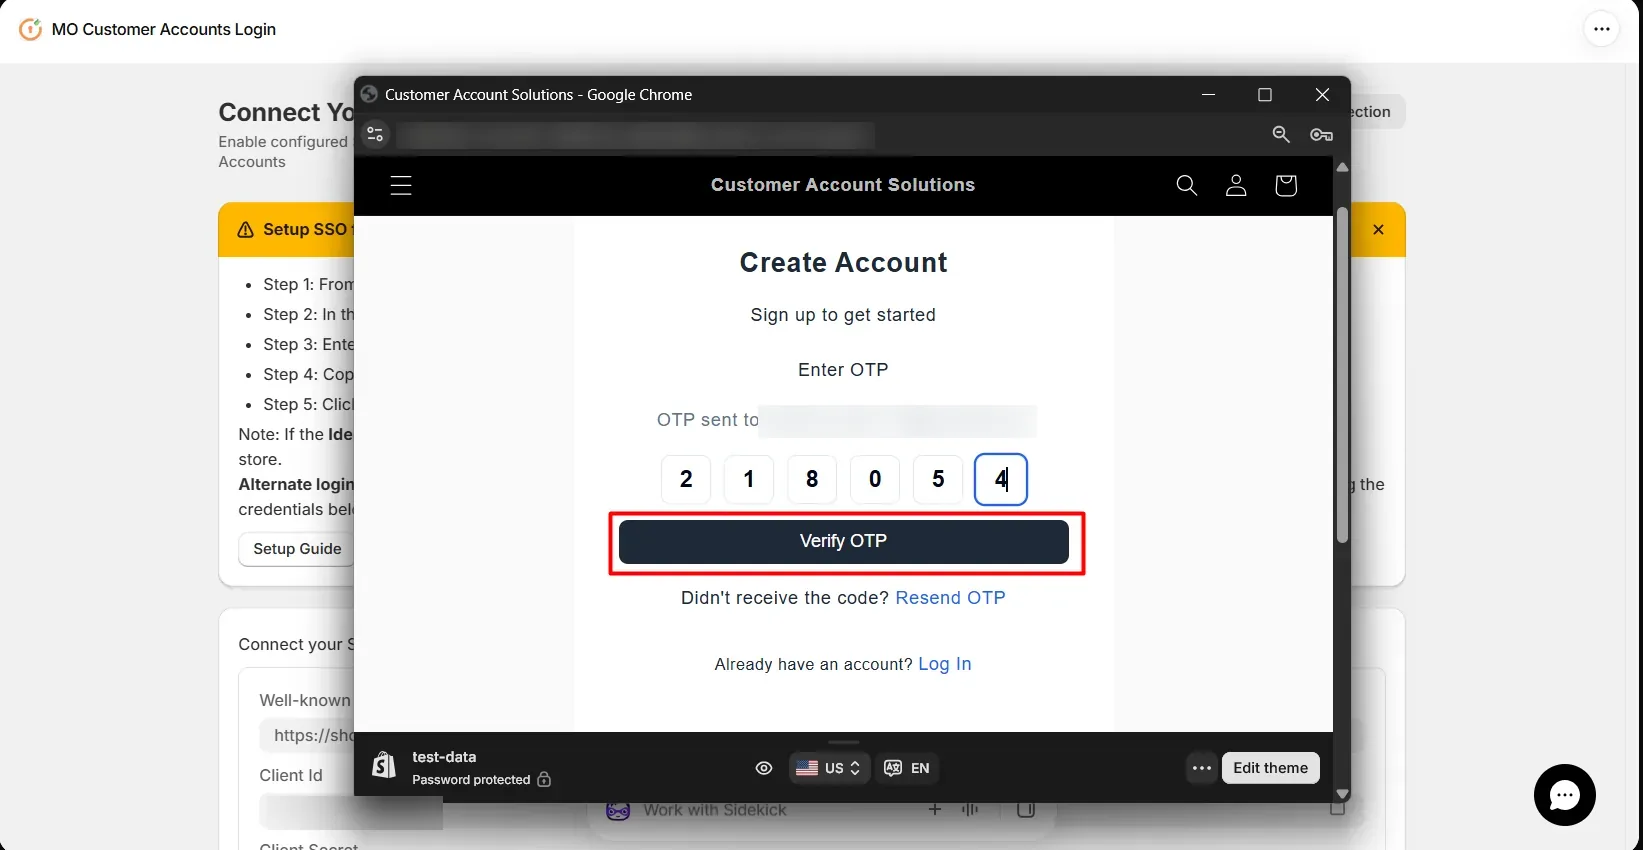This screenshot has height=850, width=1643.
Task: Select the last OTP digit box
Action: (x=1001, y=479)
